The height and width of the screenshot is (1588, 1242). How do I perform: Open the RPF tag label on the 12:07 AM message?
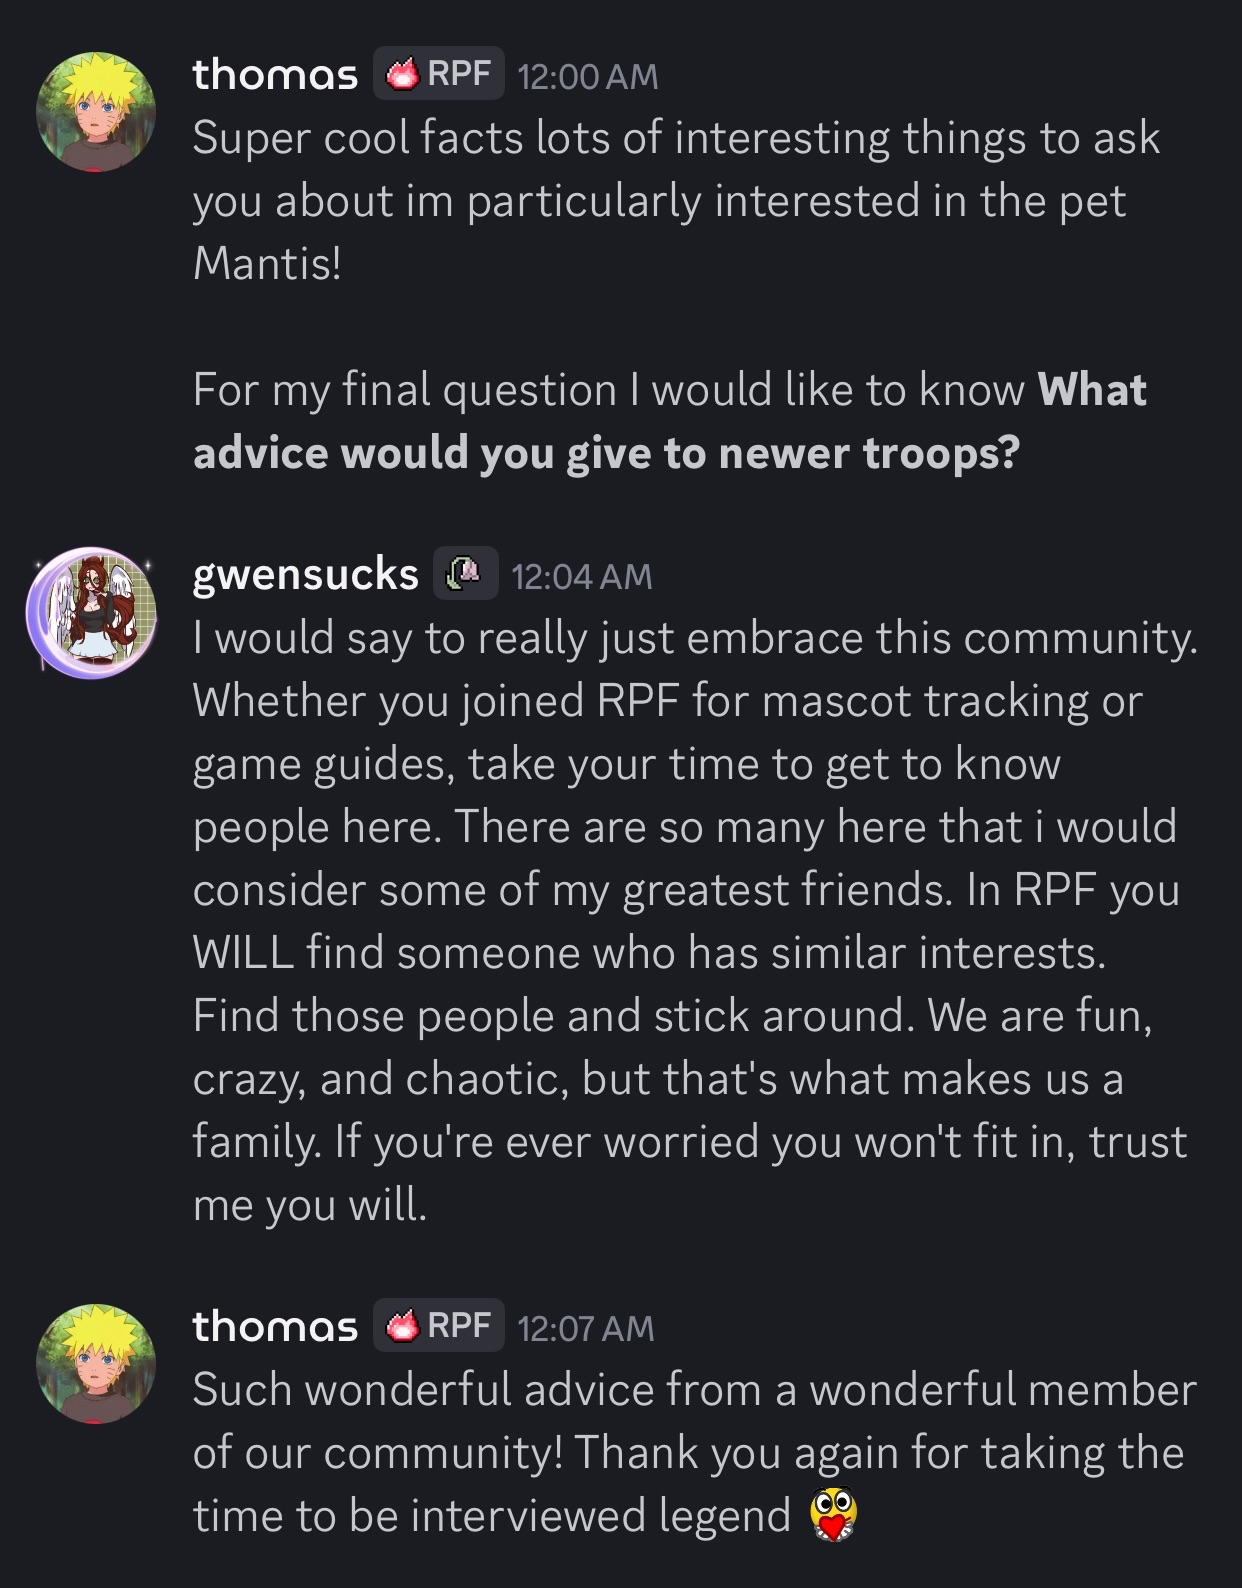(459, 1326)
